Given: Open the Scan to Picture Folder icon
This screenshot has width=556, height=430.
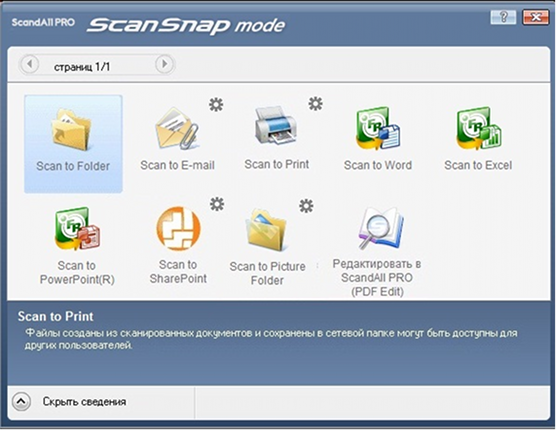Looking at the screenshot, I should 267,230.
